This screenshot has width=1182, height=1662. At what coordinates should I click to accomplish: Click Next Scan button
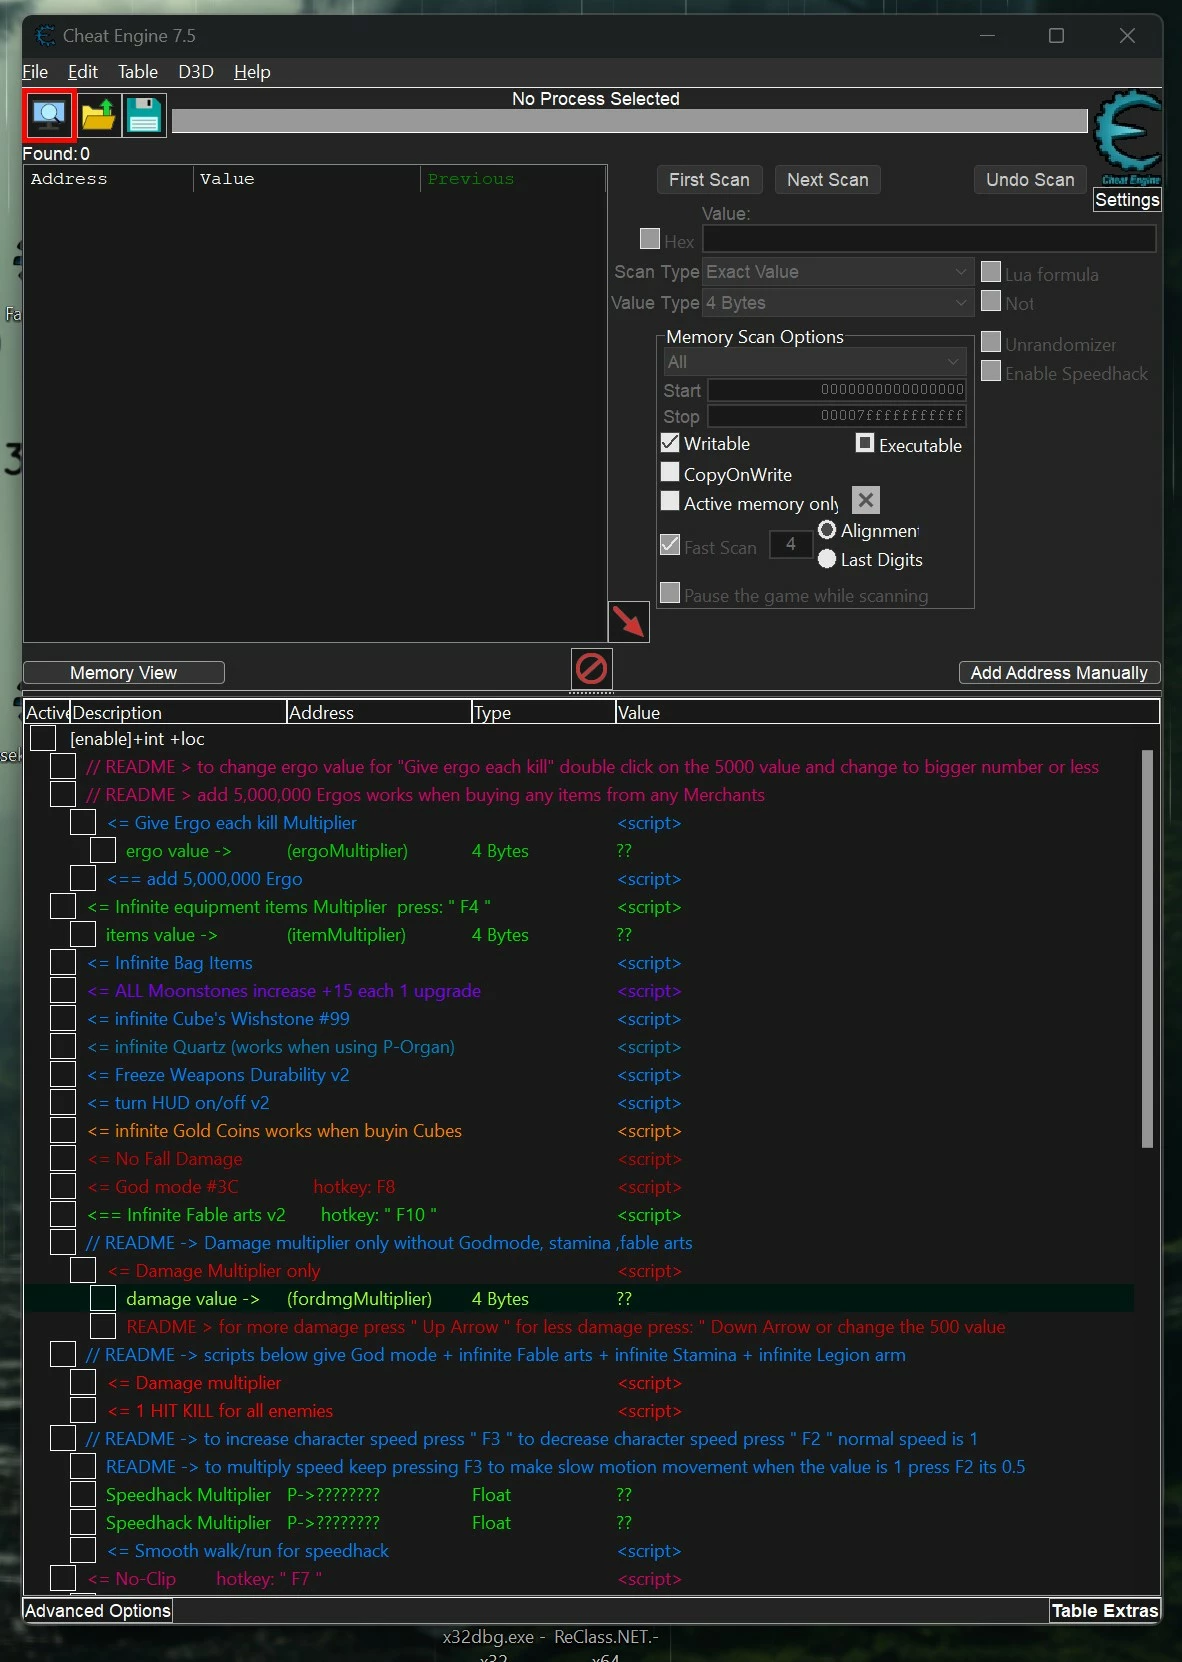coord(827,180)
